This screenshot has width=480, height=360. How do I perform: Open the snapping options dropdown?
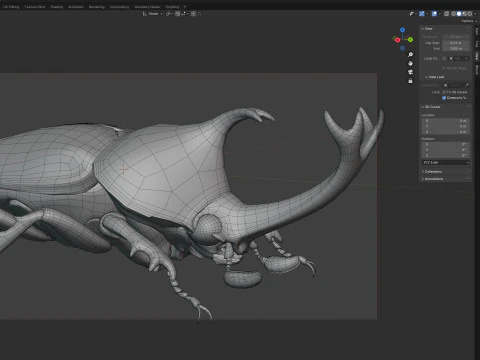(x=184, y=14)
